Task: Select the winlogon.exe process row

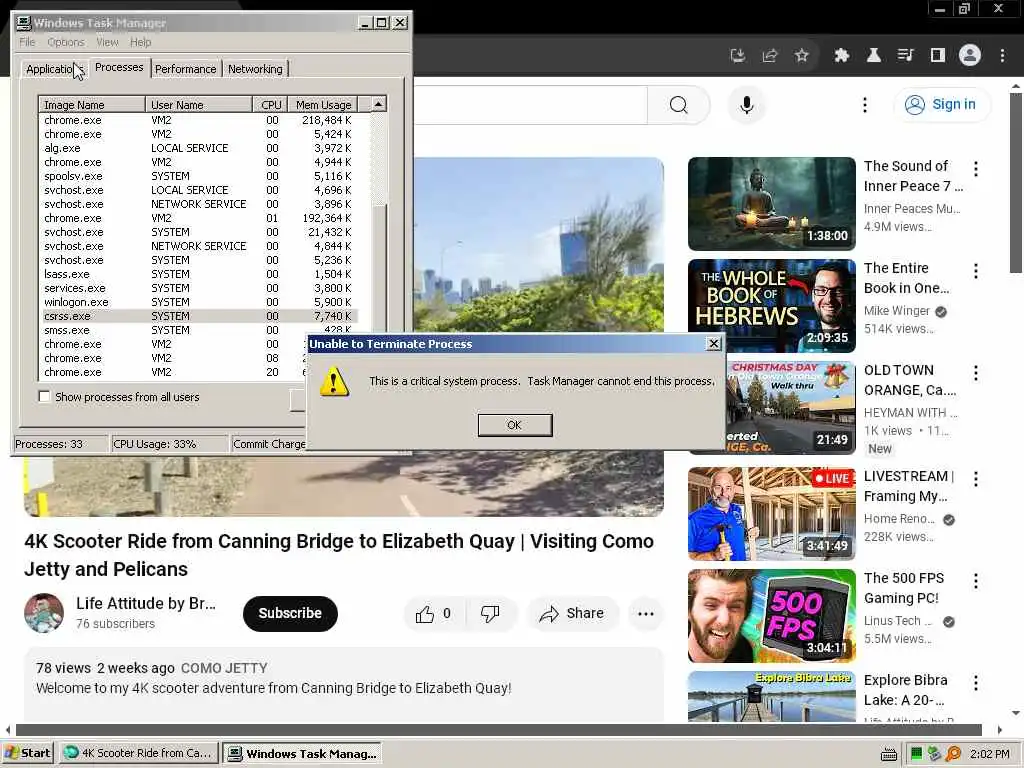Action: point(199,302)
